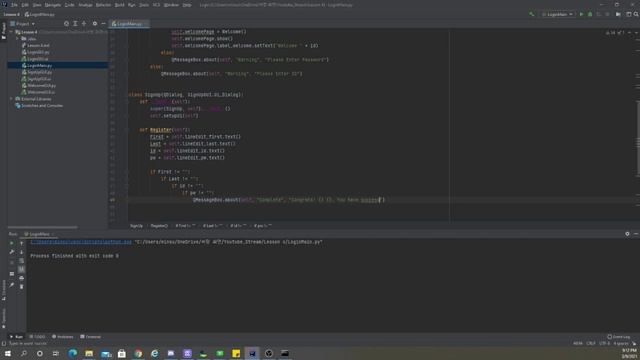
Task: Click the build hammer icon in toolbar
Action: tap(531, 14)
